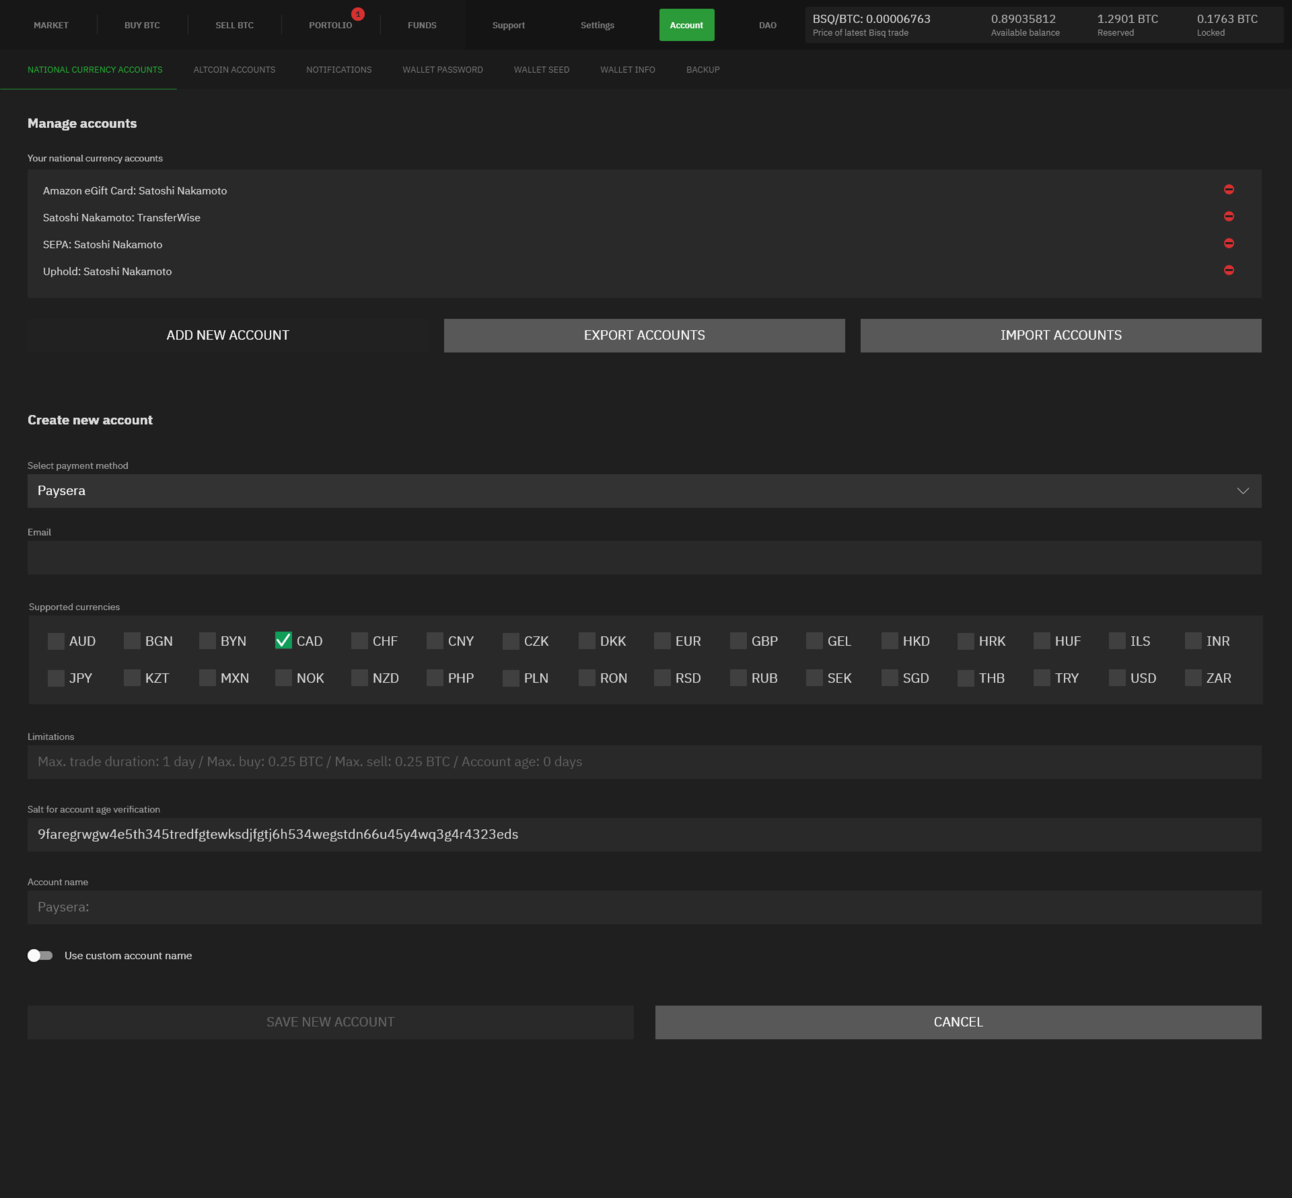Switch to Altcoin Accounts tab

point(234,70)
